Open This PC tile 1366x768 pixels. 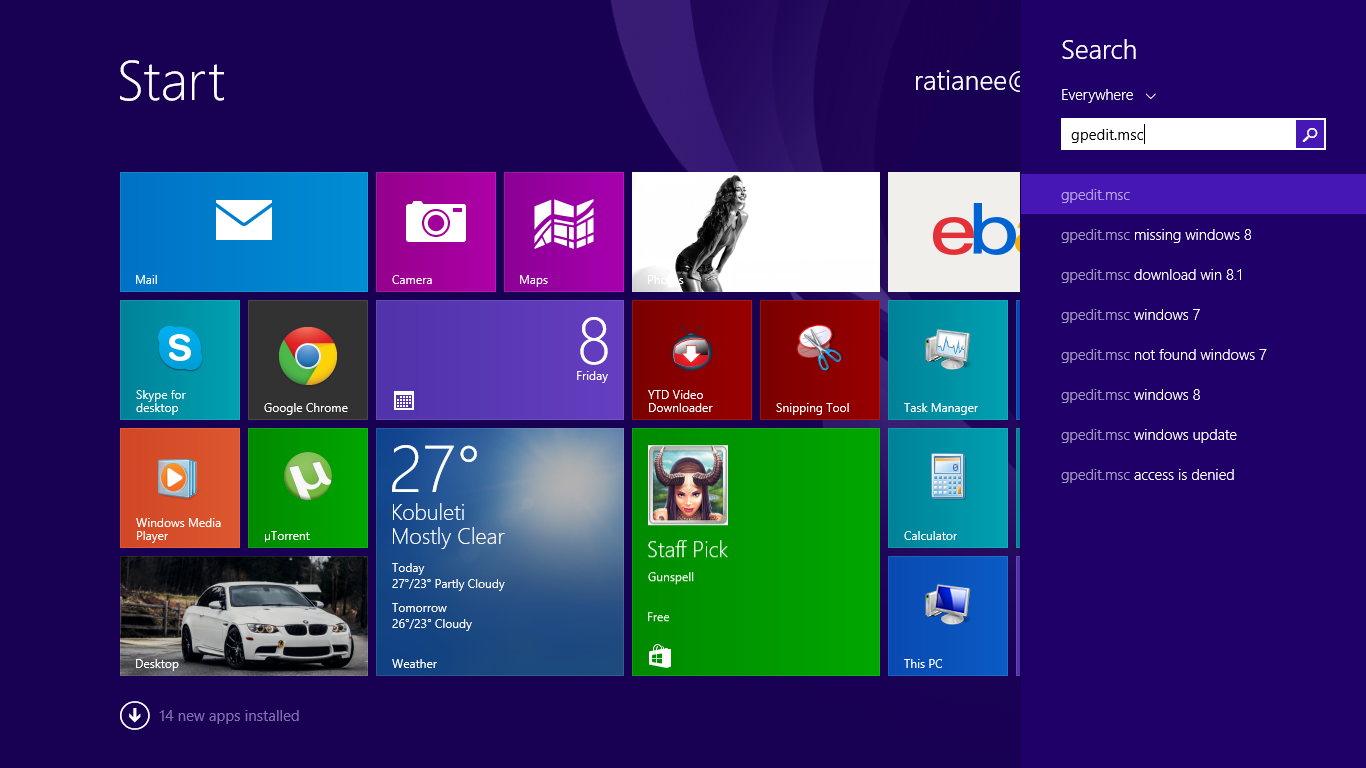[x=947, y=615]
